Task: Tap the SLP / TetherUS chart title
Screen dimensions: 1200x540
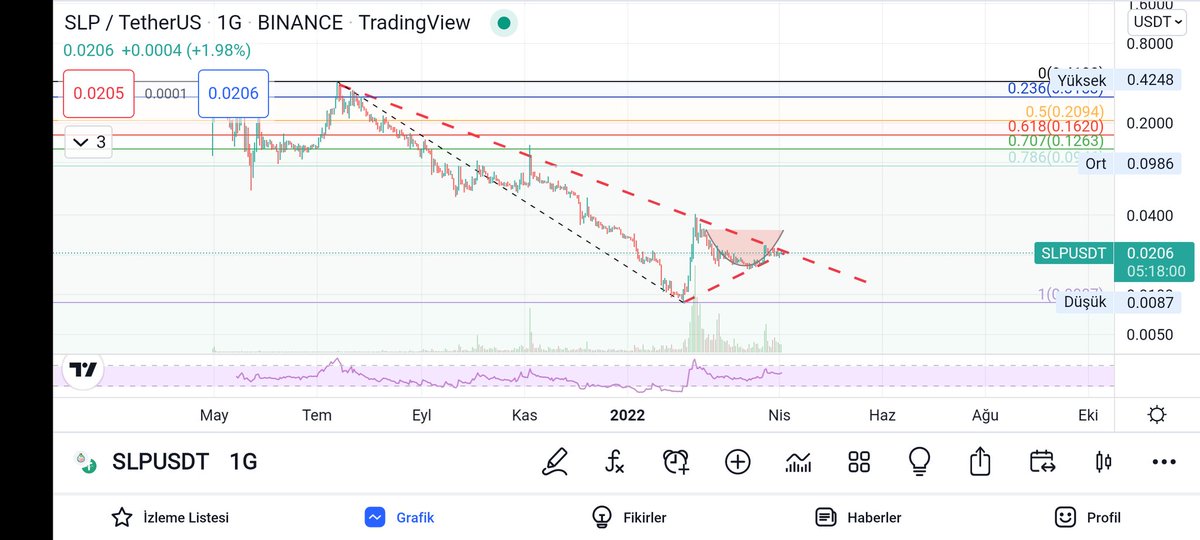Action: [132, 22]
